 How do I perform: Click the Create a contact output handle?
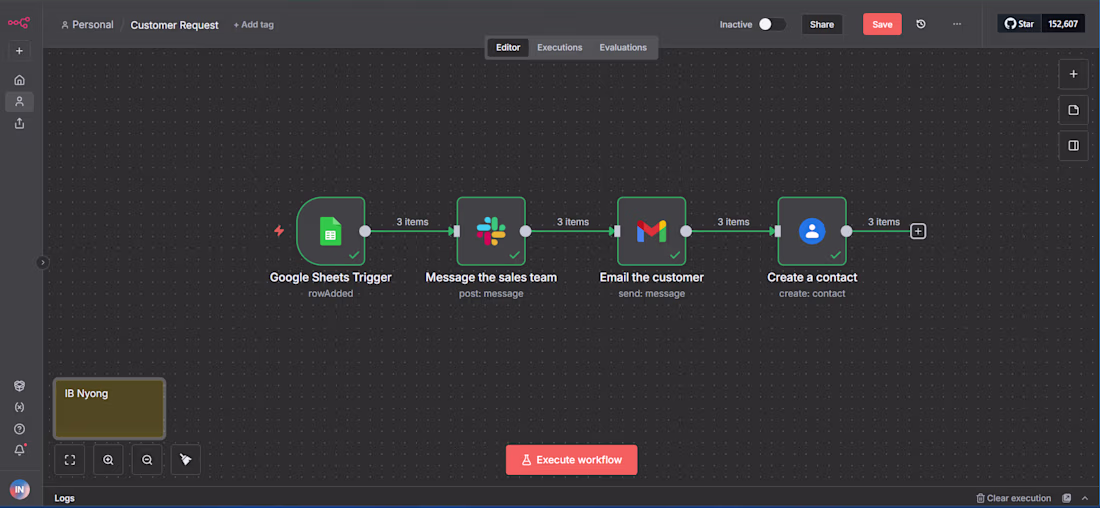click(x=847, y=231)
